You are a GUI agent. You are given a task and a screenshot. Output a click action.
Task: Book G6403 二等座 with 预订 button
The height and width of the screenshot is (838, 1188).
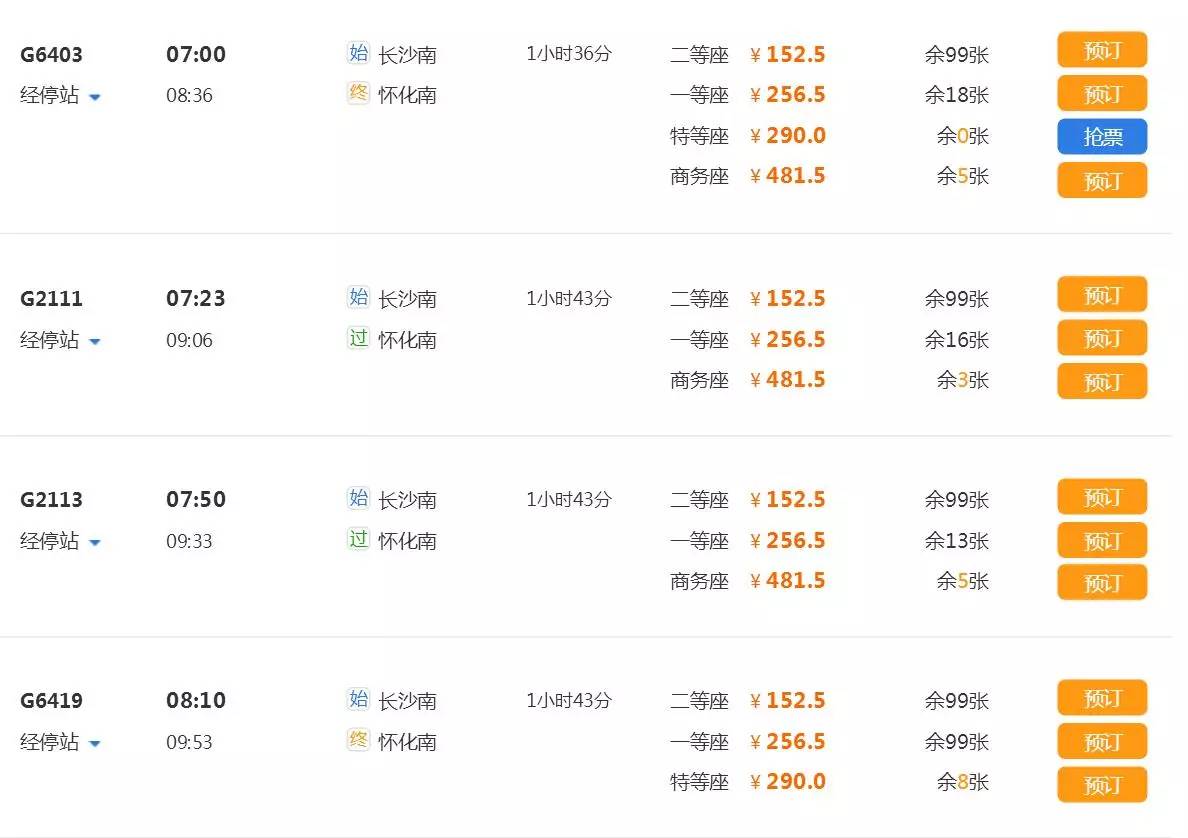(x=1102, y=50)
